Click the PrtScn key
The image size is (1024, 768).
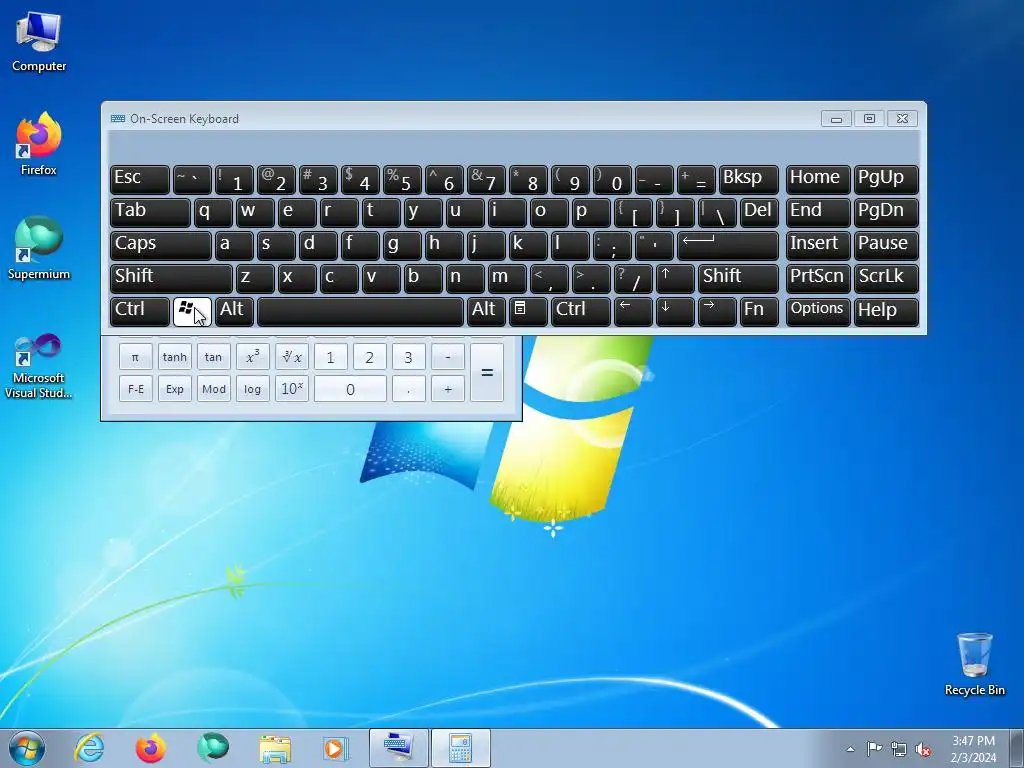(x=818, y=279)
